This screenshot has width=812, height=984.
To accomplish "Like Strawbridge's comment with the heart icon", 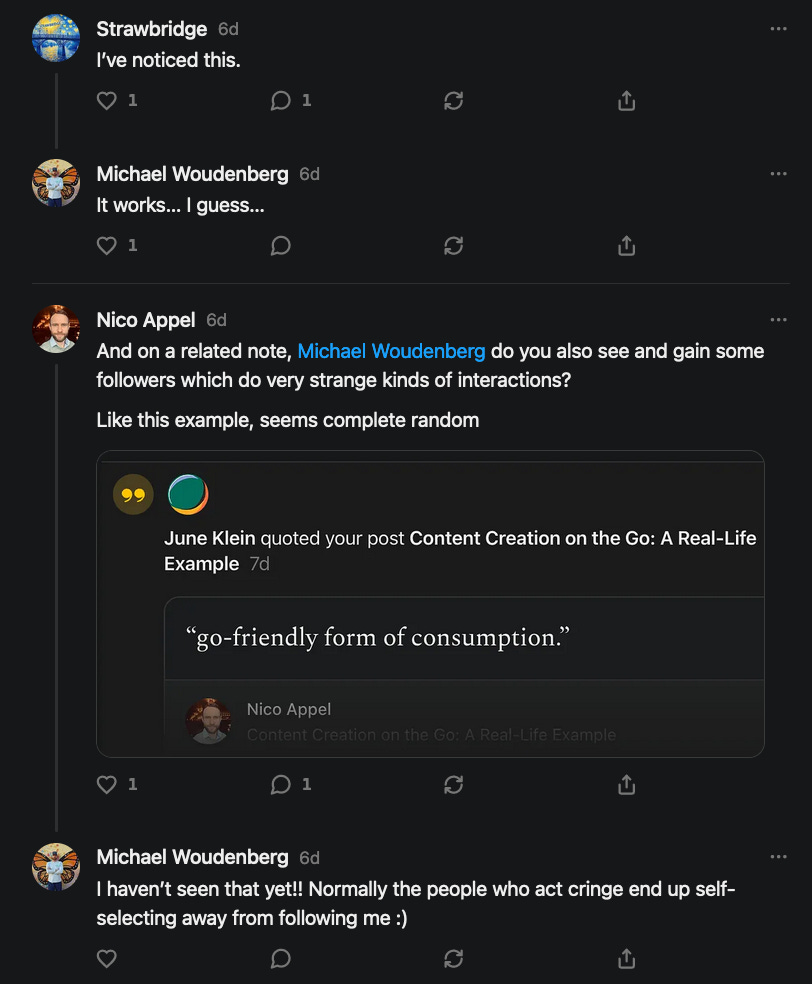I will [x=107, y=101].
